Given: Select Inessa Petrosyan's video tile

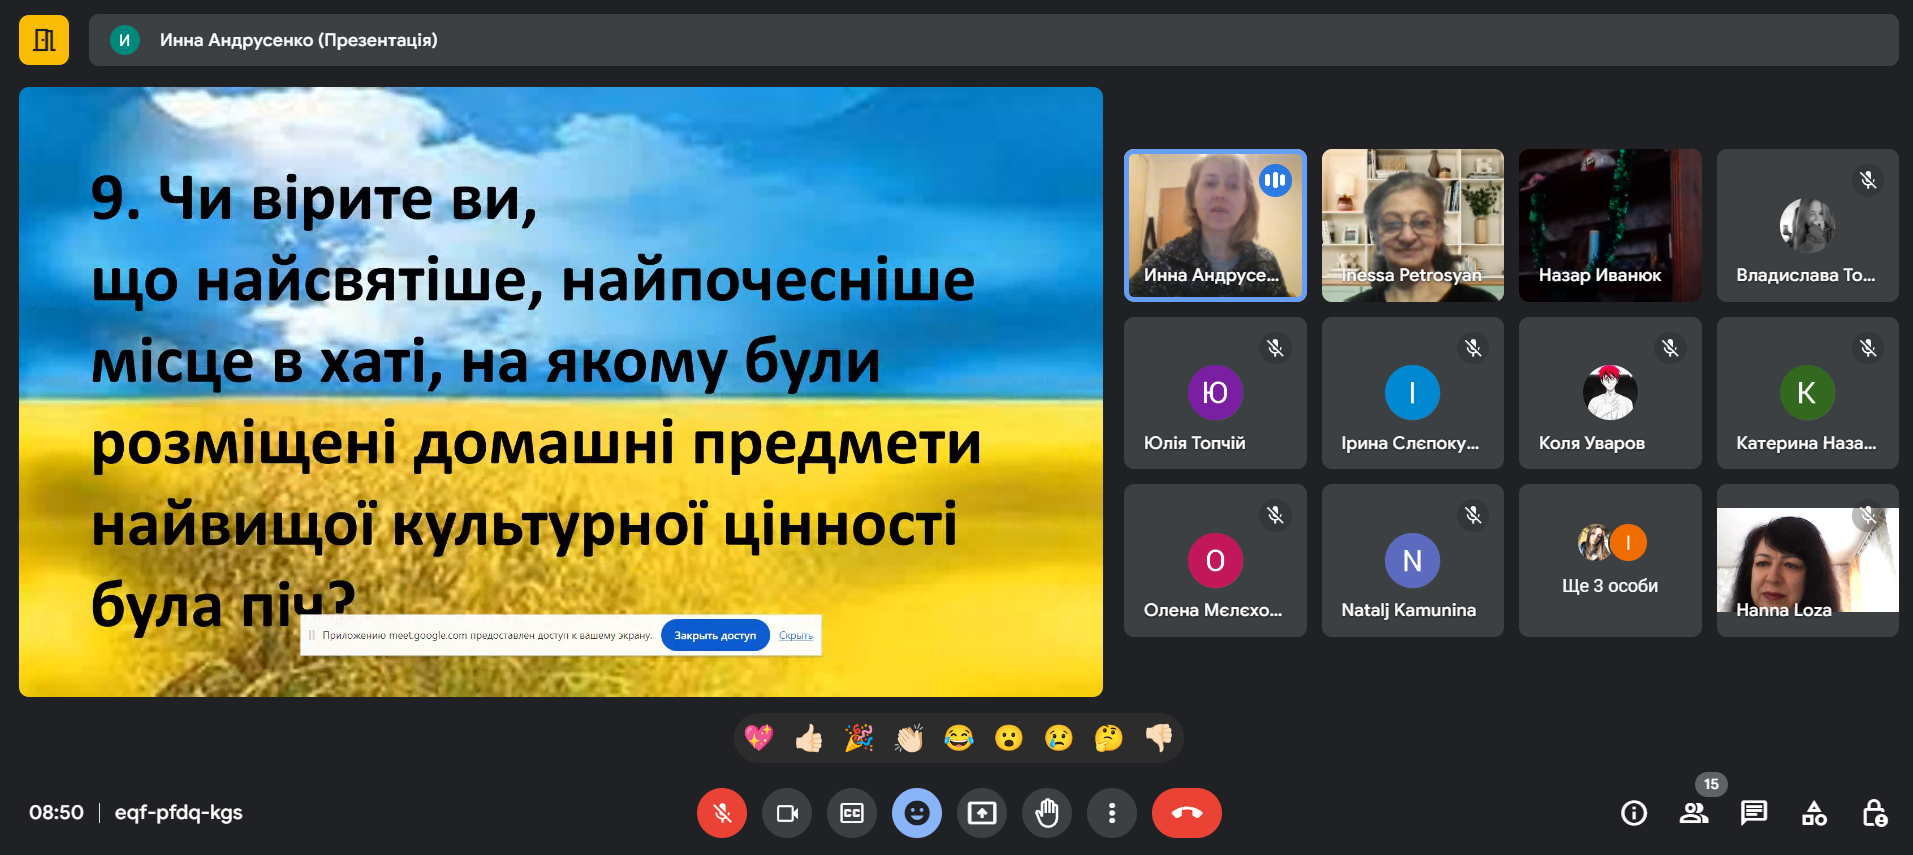Looking at the screenshot, I should pyautogui.click(x=1412, y=225).
